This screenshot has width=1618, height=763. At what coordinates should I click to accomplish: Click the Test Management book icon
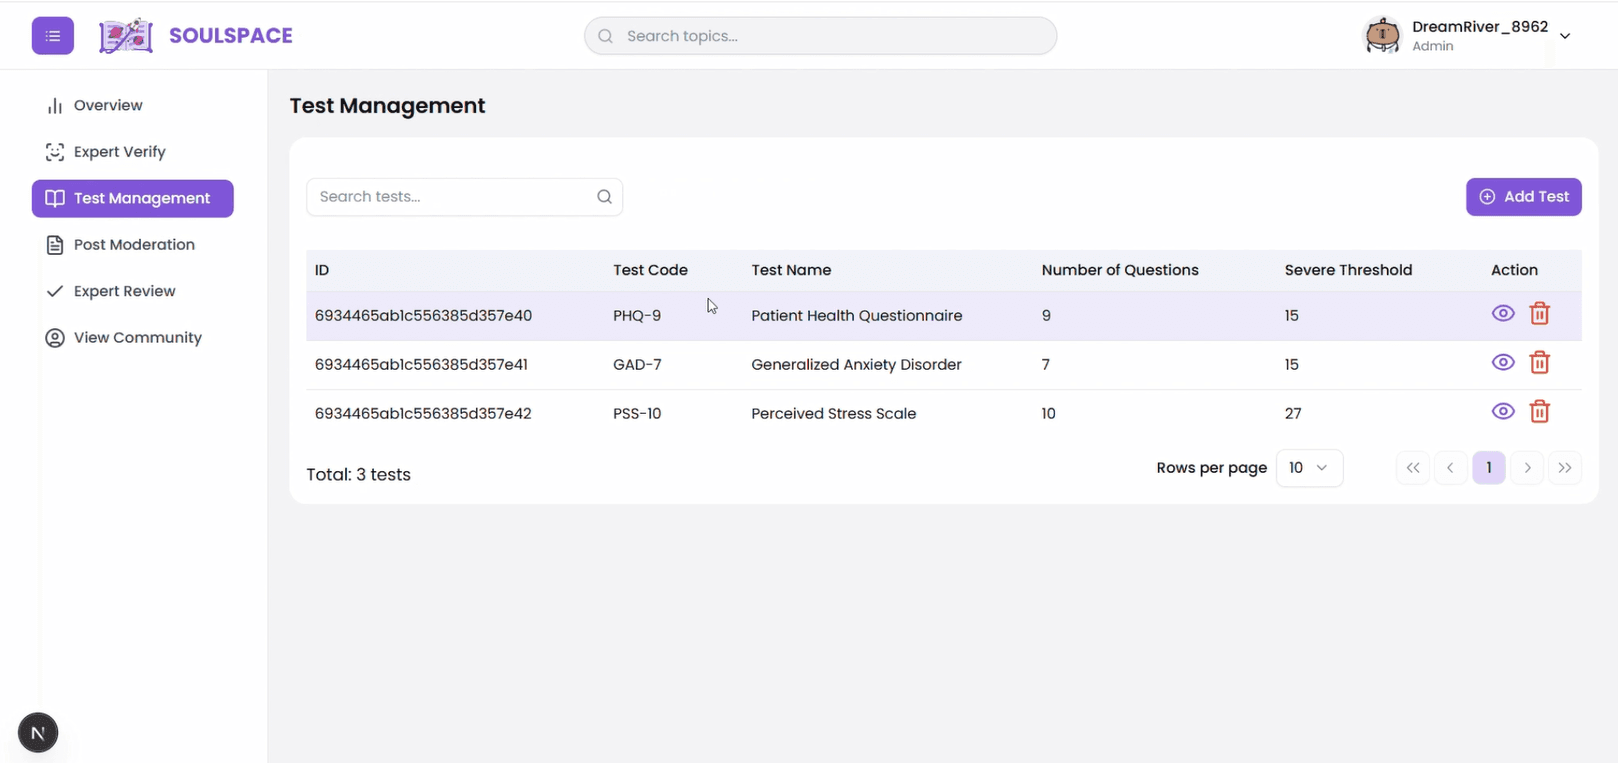point(55,198)
